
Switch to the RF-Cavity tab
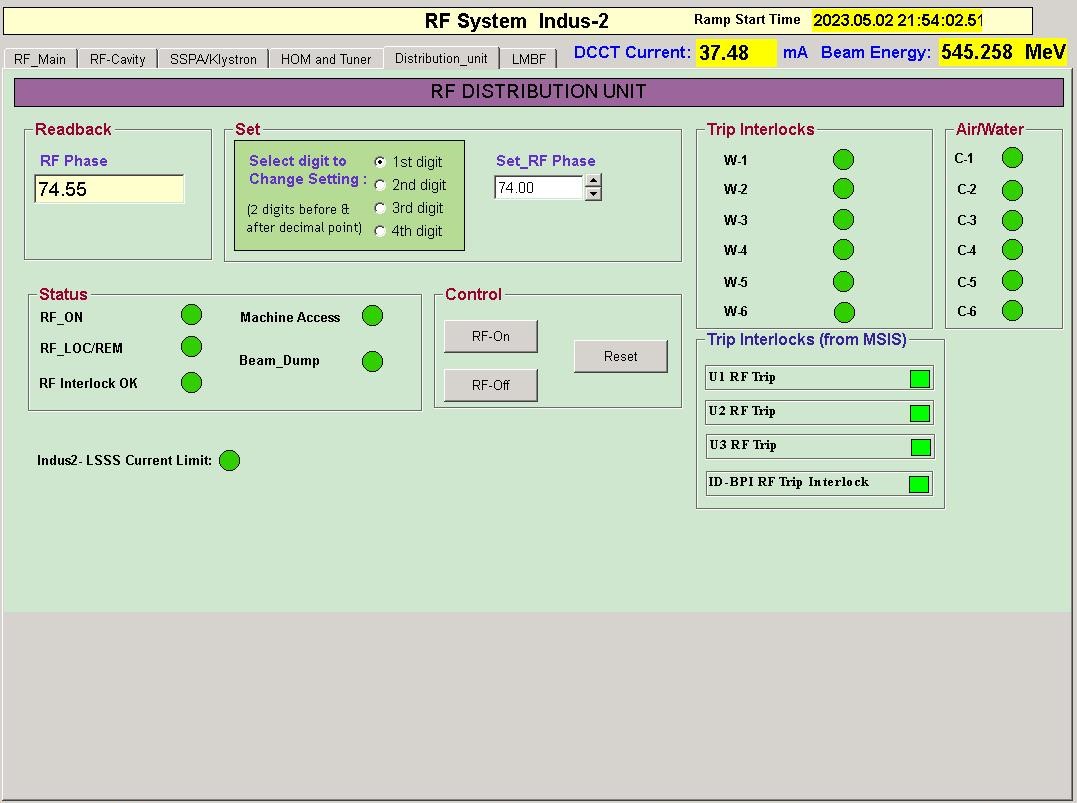[x=117, y=59]
